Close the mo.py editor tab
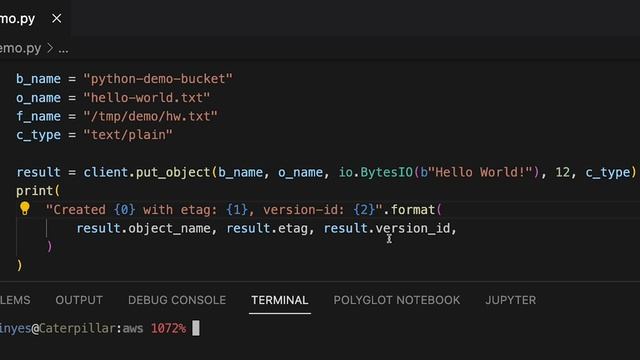Viewport: 640px width, 360px height. click(57, 18)
